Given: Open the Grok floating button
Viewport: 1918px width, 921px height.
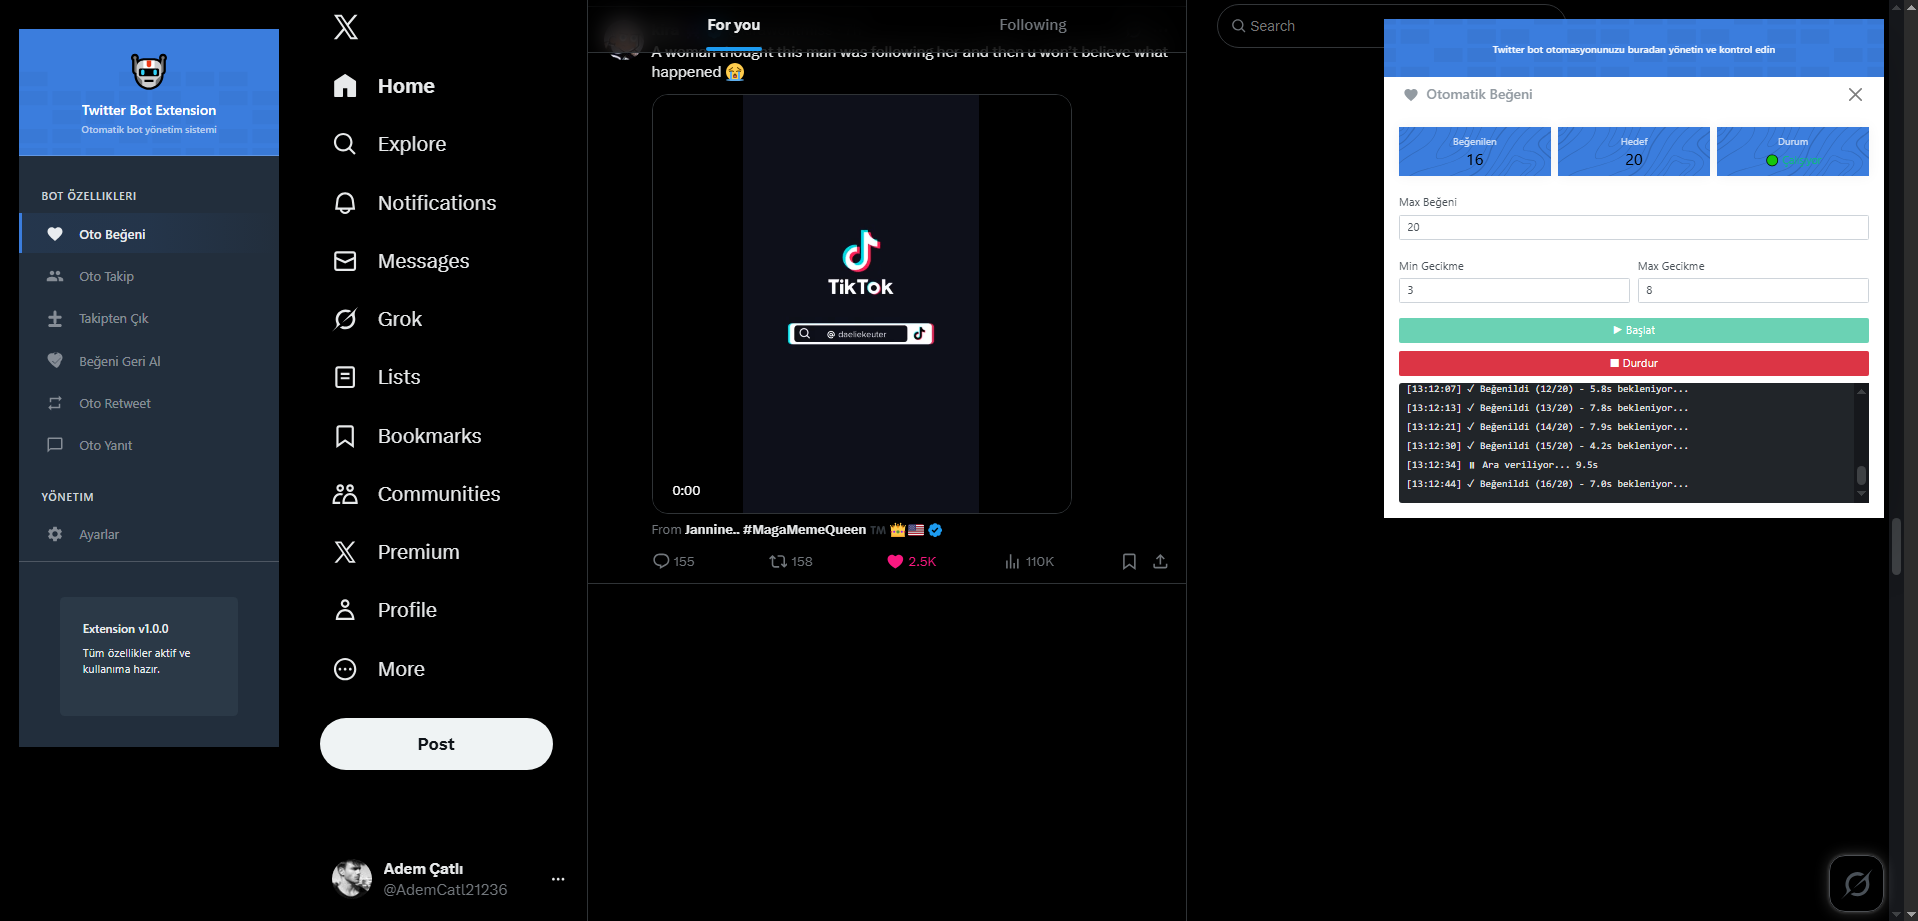Looking at the screenshot, I should coord(1856,884).
